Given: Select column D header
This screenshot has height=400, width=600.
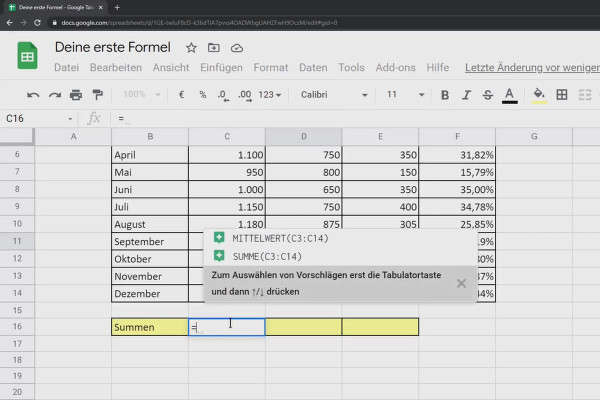Looking at the screenshot, I should [303, 136].
